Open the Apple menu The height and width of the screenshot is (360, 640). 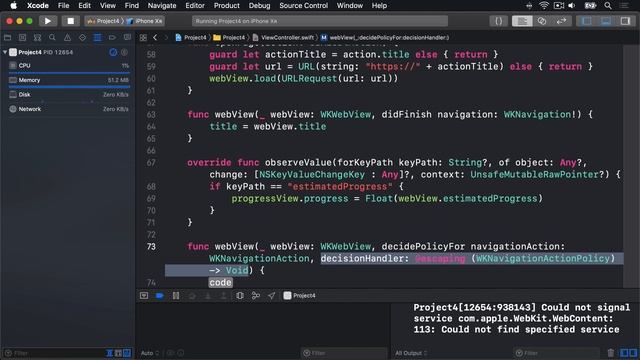pyautogui.click(x=13, y=6)
